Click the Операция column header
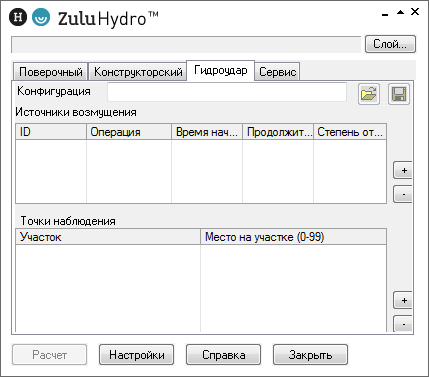The image size is (429, 377). click(129, 132)
